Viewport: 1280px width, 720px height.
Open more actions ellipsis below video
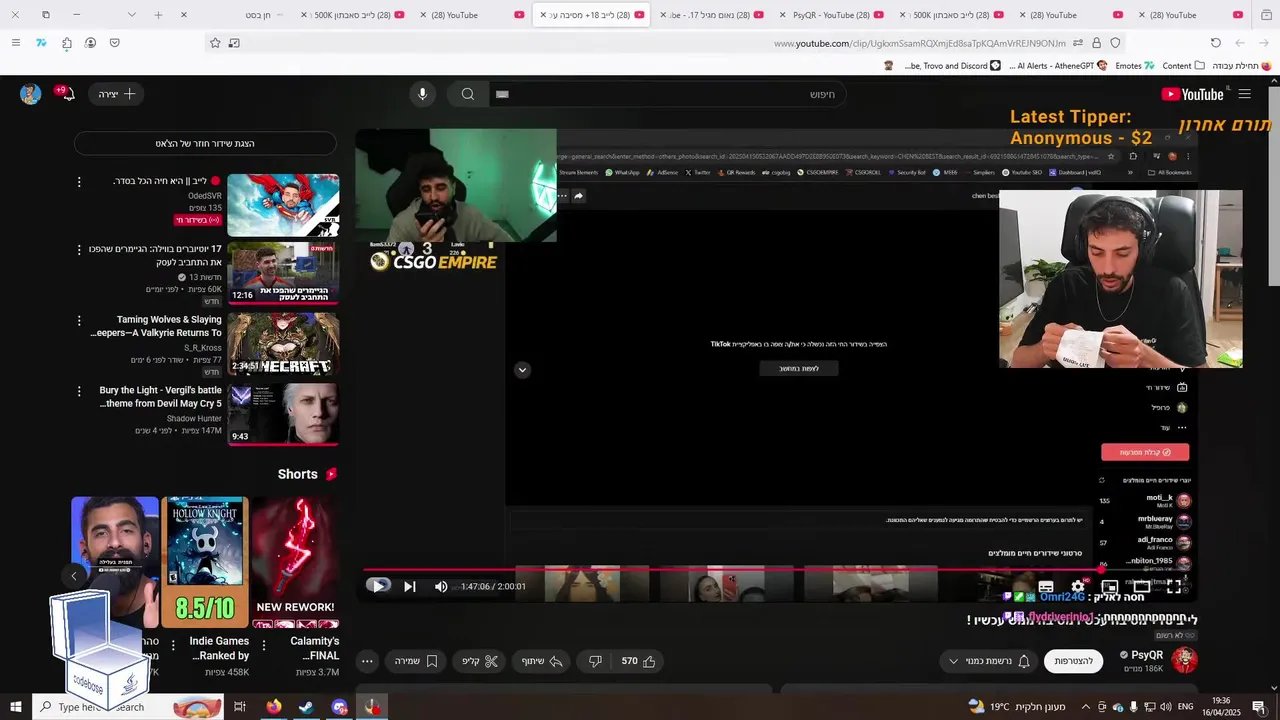tap(367, 661)
